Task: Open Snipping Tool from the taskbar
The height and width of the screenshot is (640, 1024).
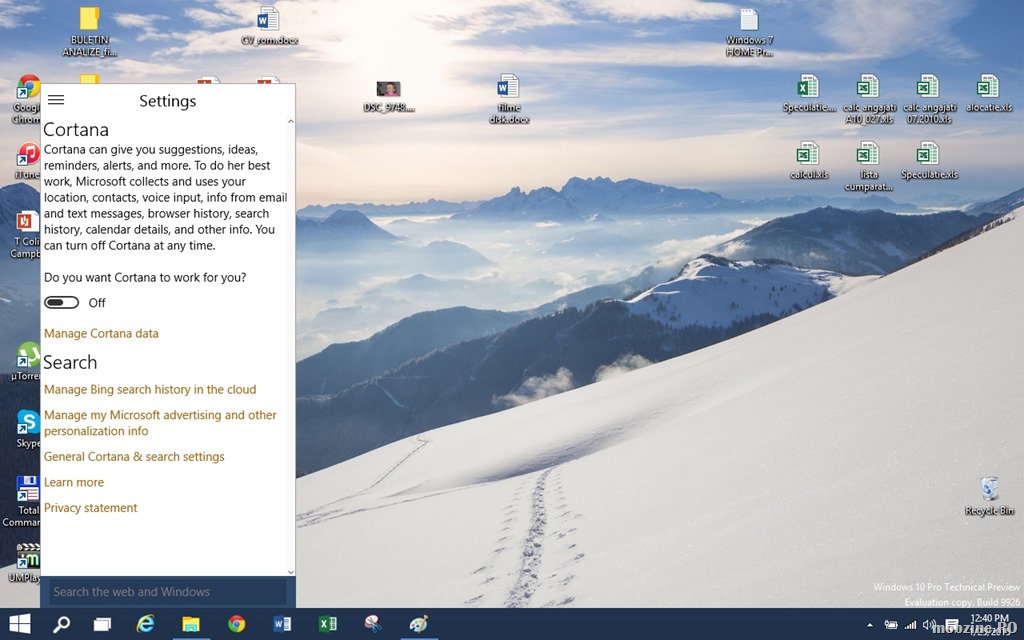Action: pyautogui.click(x=373, y=624)
